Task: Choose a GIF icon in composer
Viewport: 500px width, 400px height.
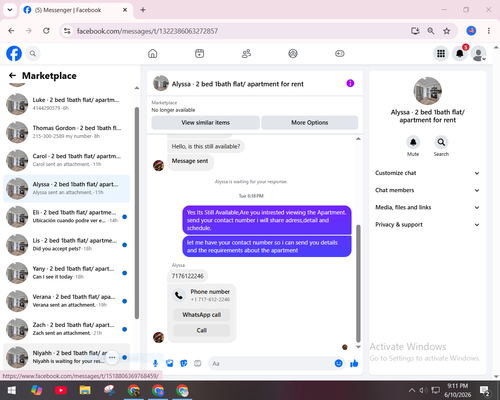Action: (x=198, y=363)
